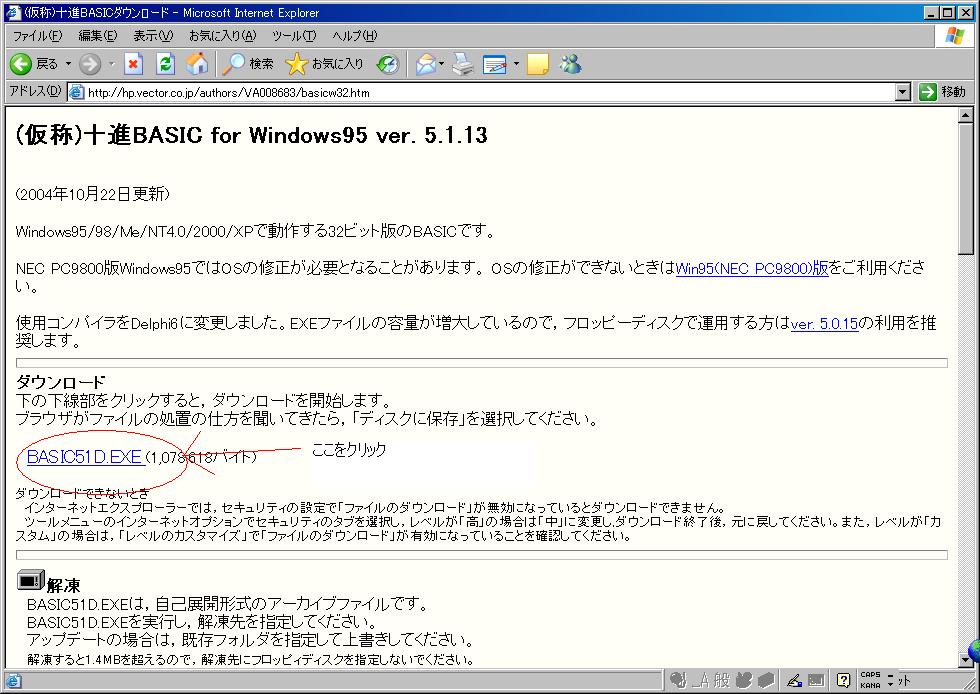
Task: Follow the Win95(NEC PC9800)版 link
Action: click(752, 268)
